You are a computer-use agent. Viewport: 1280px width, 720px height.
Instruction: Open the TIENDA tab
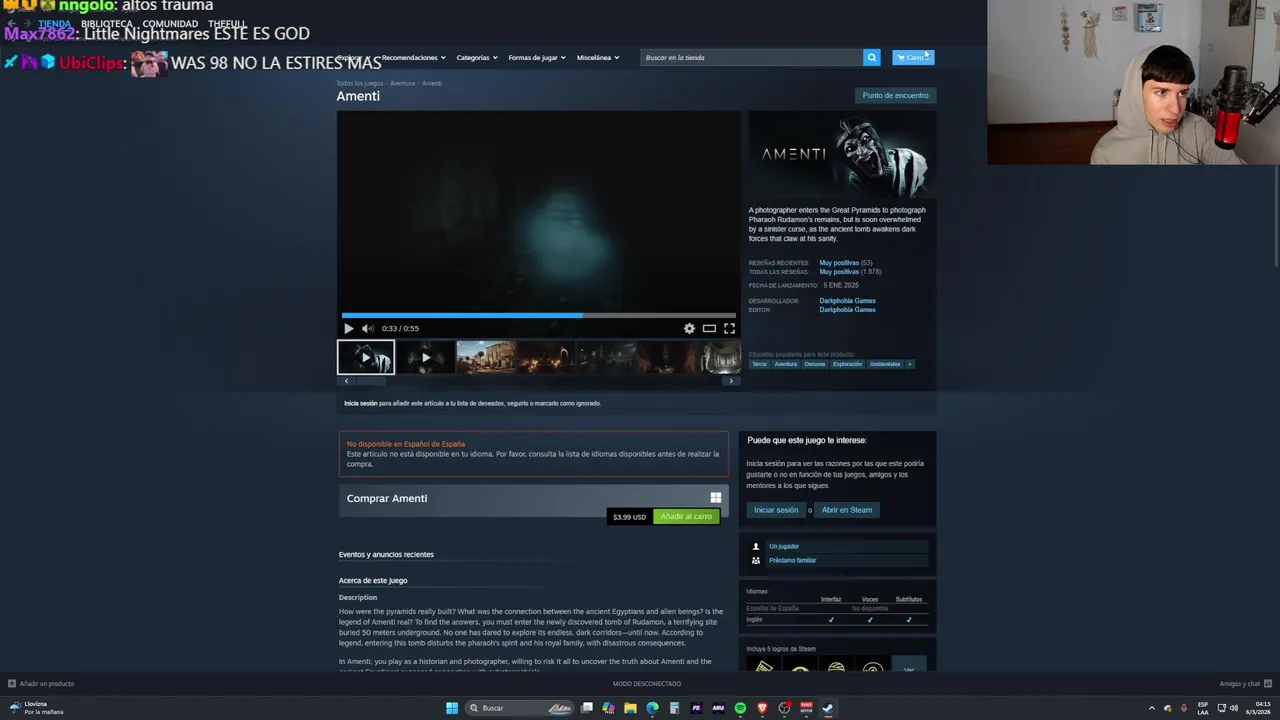pyautogui.click(x=55, y=24)
